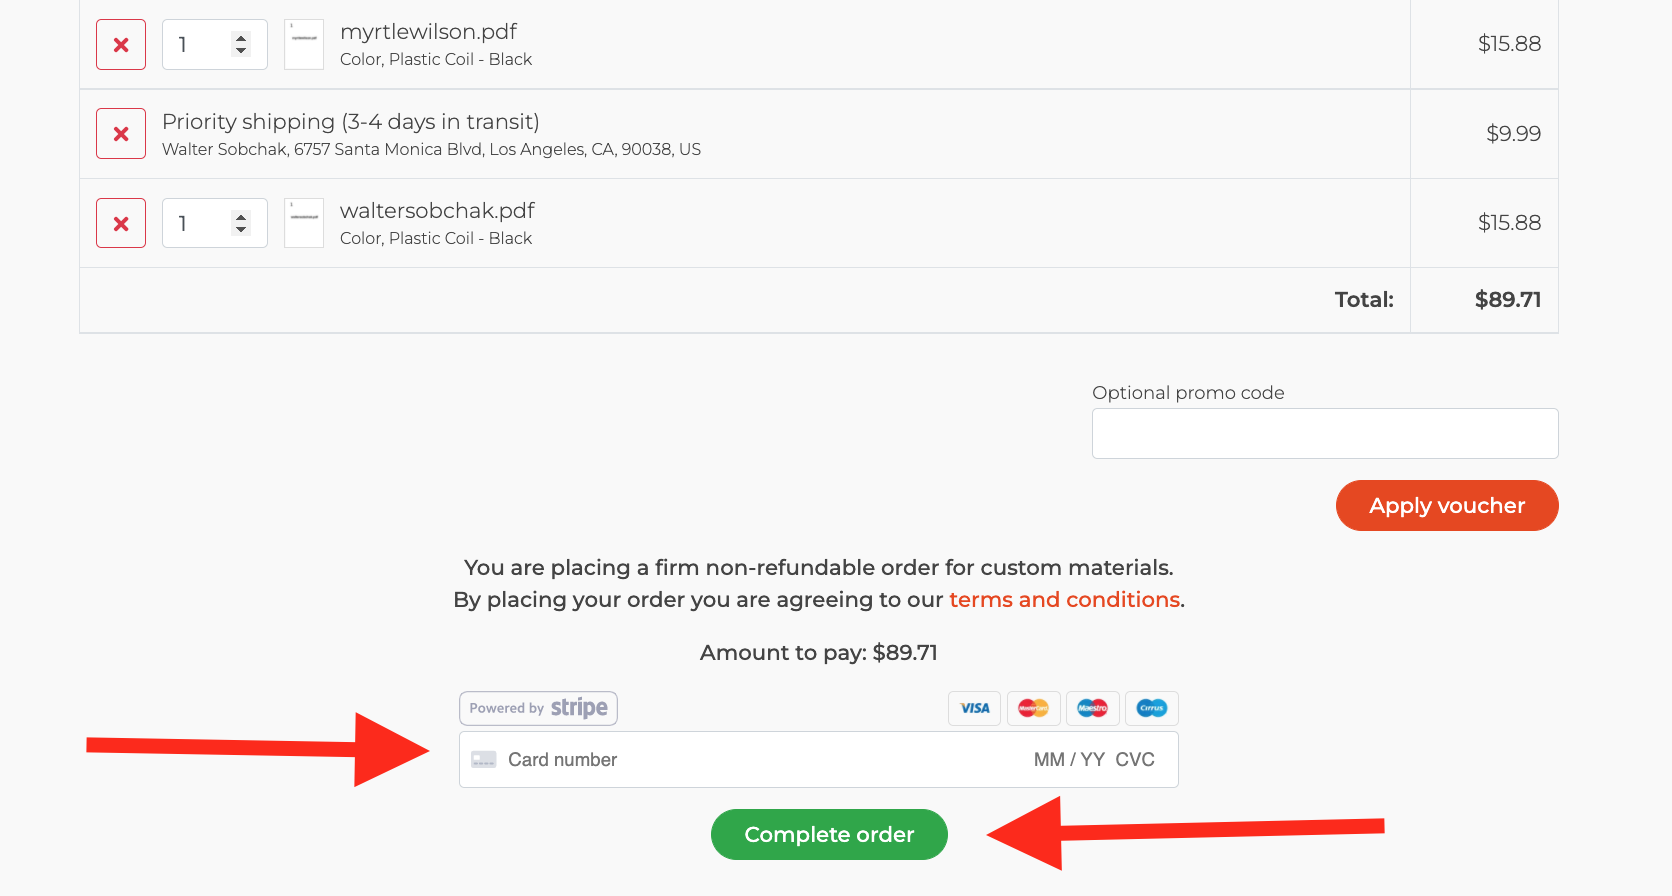1672x896 pixels.
Task: Open waltersobchak.pdf document thumbnail
Action: coord(304,223)
